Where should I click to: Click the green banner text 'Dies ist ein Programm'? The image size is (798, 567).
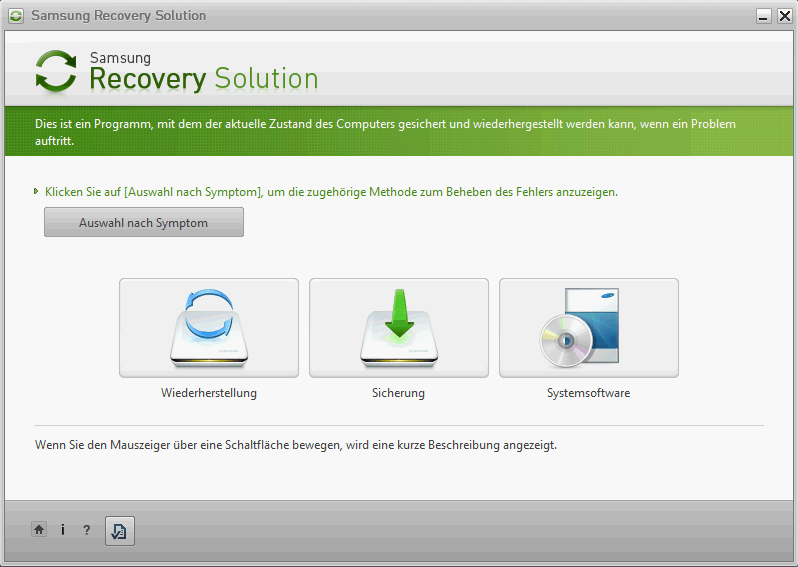[94, 124]
